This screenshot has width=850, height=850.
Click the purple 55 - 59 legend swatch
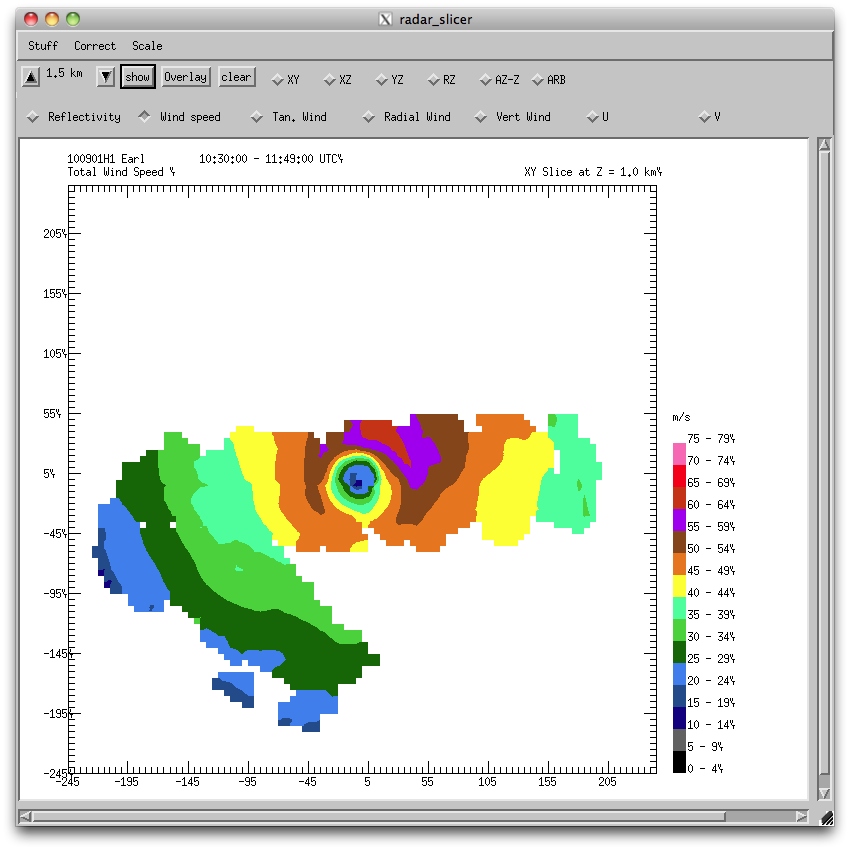point(679,520)
